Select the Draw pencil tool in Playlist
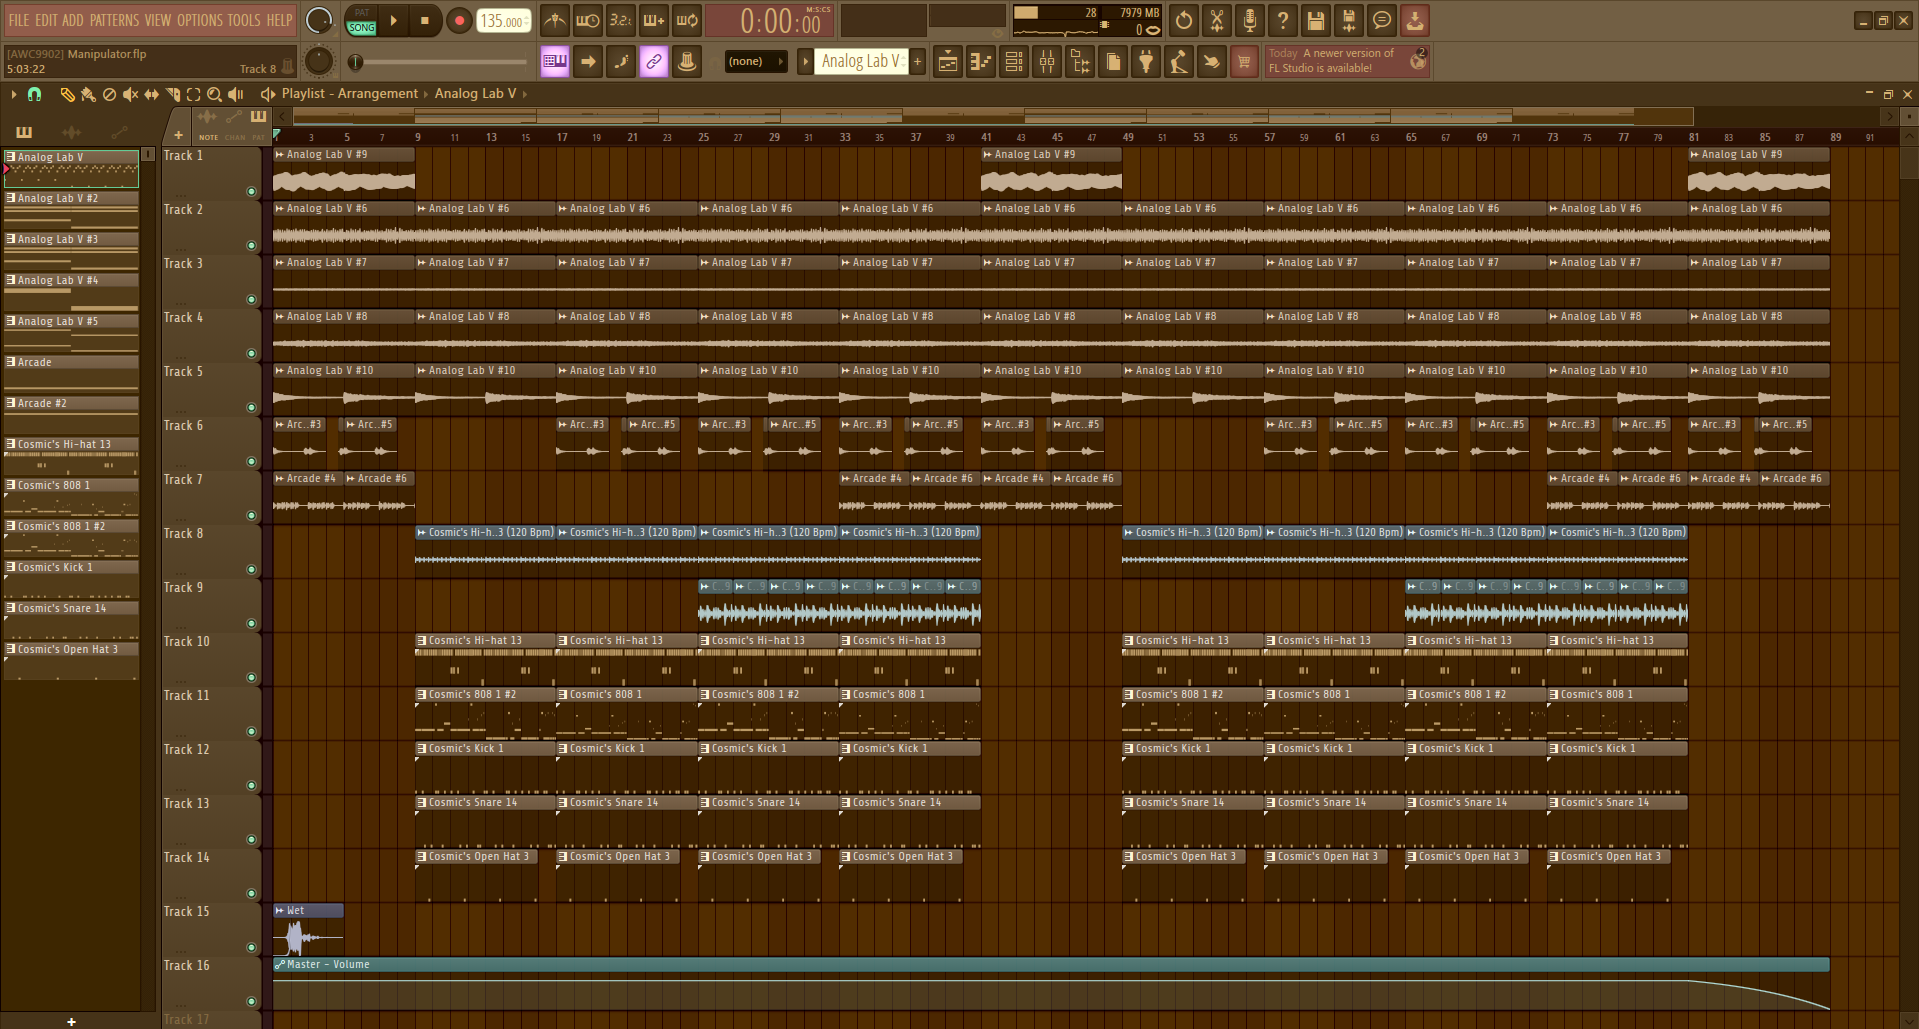 tap(67, 94)
